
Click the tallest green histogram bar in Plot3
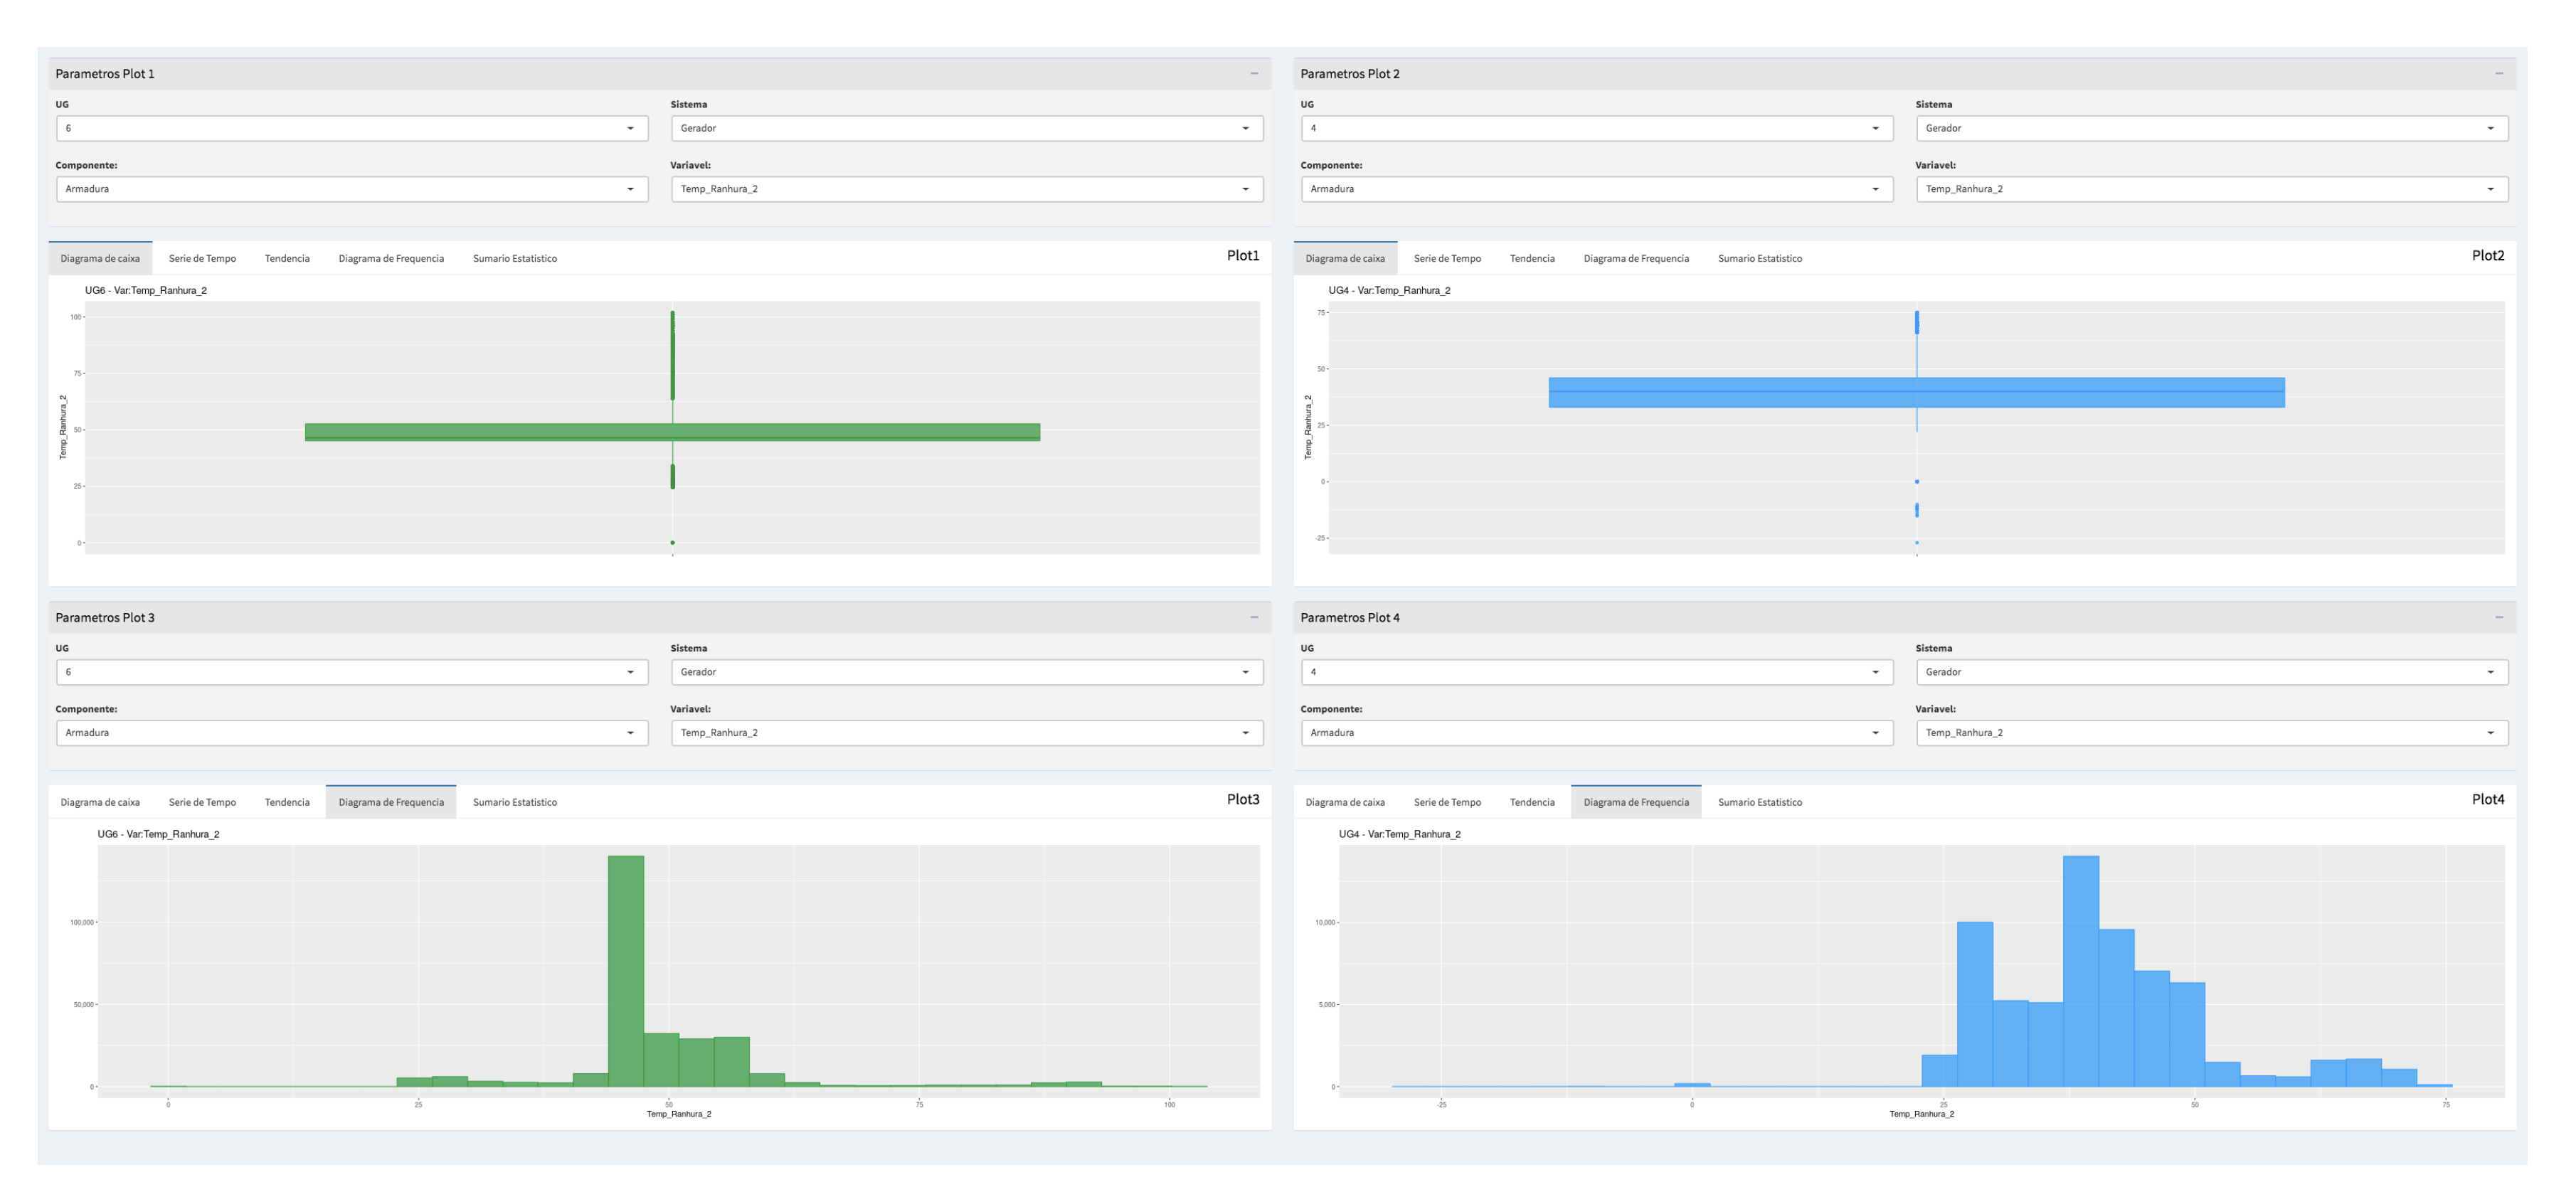coord(626,970)
